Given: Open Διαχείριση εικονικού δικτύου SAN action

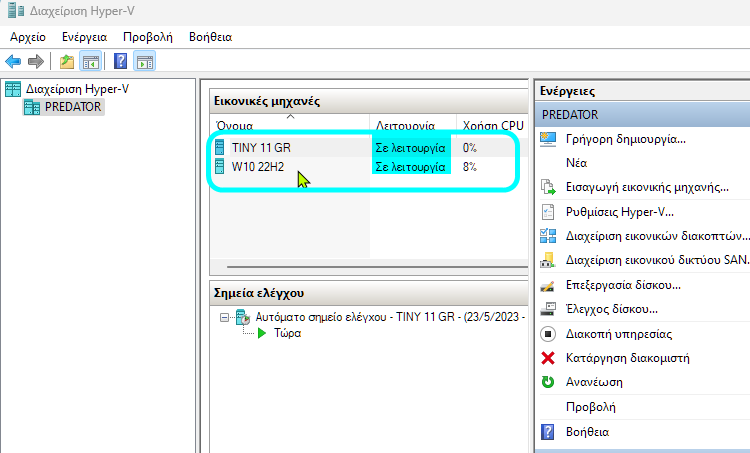Looking at the screenshot, I should (x=657, y=260).
